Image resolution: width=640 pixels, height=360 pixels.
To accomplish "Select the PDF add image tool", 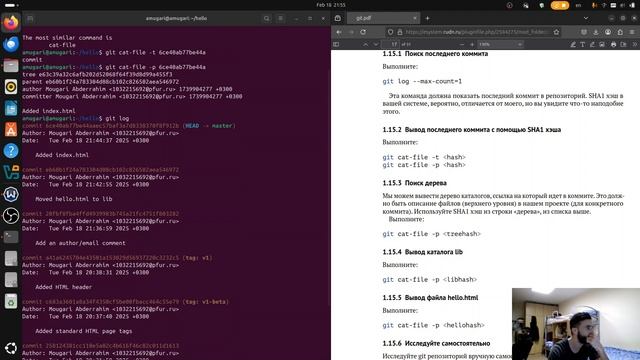I will click(602, 44).
